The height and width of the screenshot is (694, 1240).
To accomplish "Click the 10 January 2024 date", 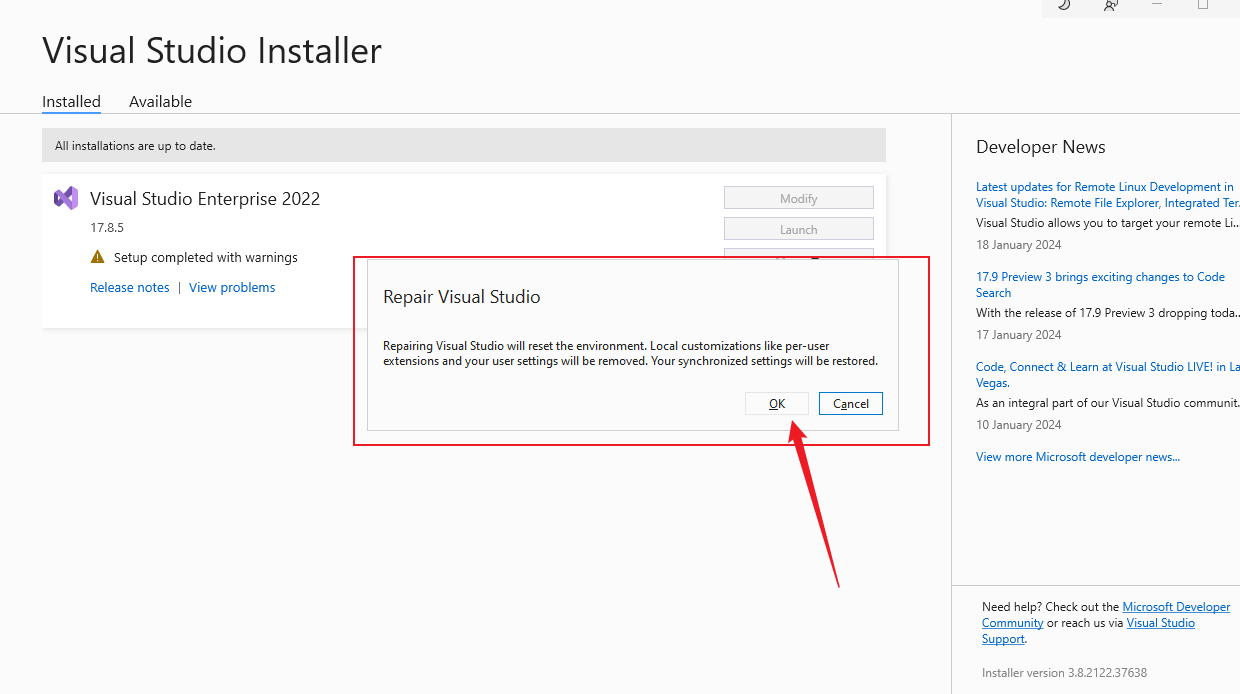I will [1019, 425].
